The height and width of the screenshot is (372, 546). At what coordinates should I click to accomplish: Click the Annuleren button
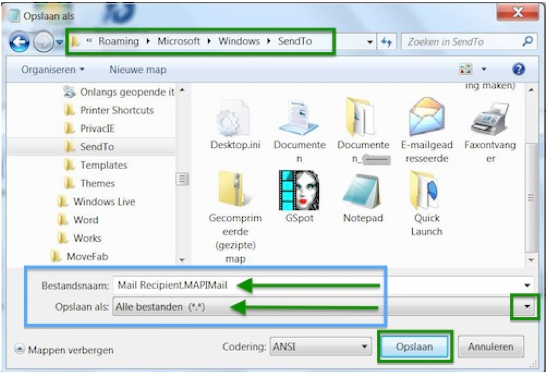[491, 347]
